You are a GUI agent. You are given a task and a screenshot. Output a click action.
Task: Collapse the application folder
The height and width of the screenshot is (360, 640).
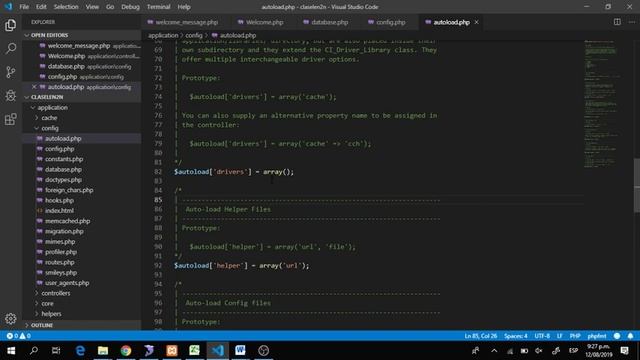click(52, 108)
